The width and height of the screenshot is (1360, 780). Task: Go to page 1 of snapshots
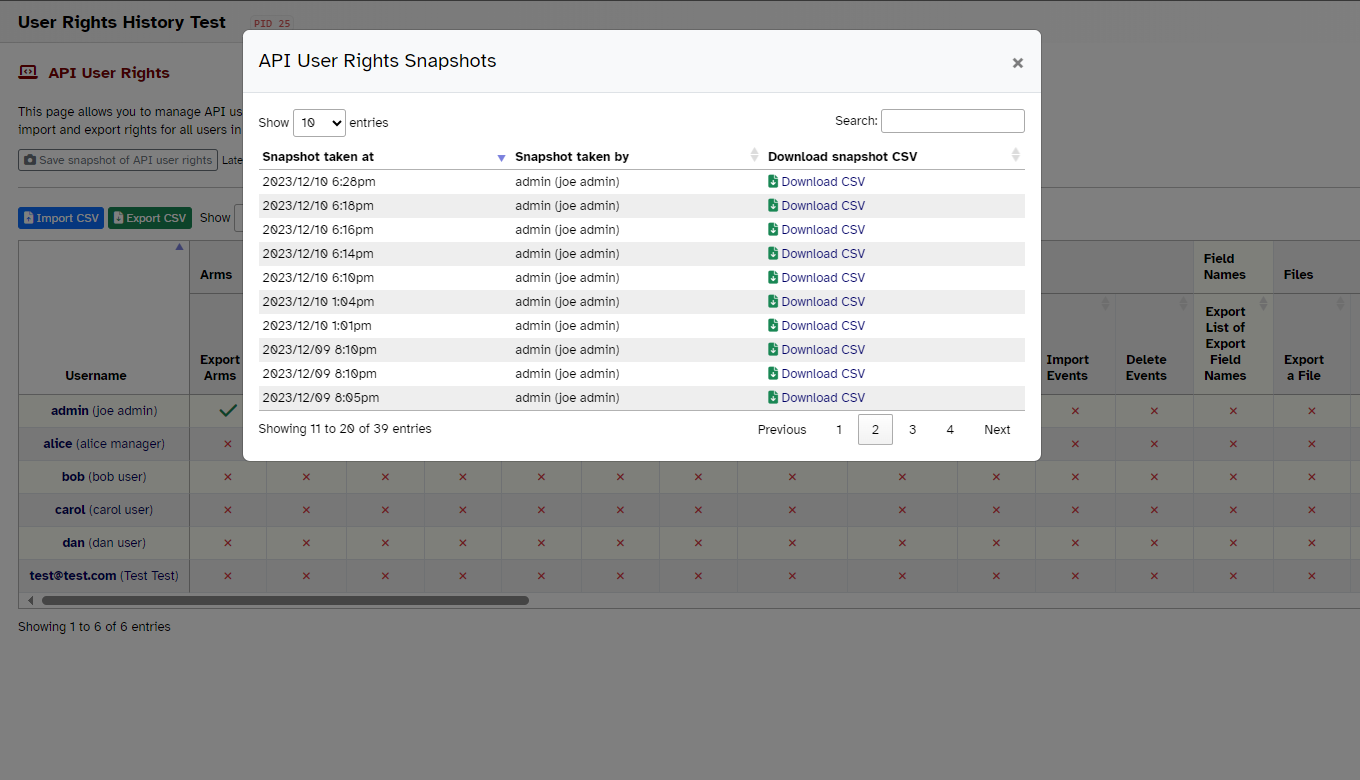[x=839, y=430]
